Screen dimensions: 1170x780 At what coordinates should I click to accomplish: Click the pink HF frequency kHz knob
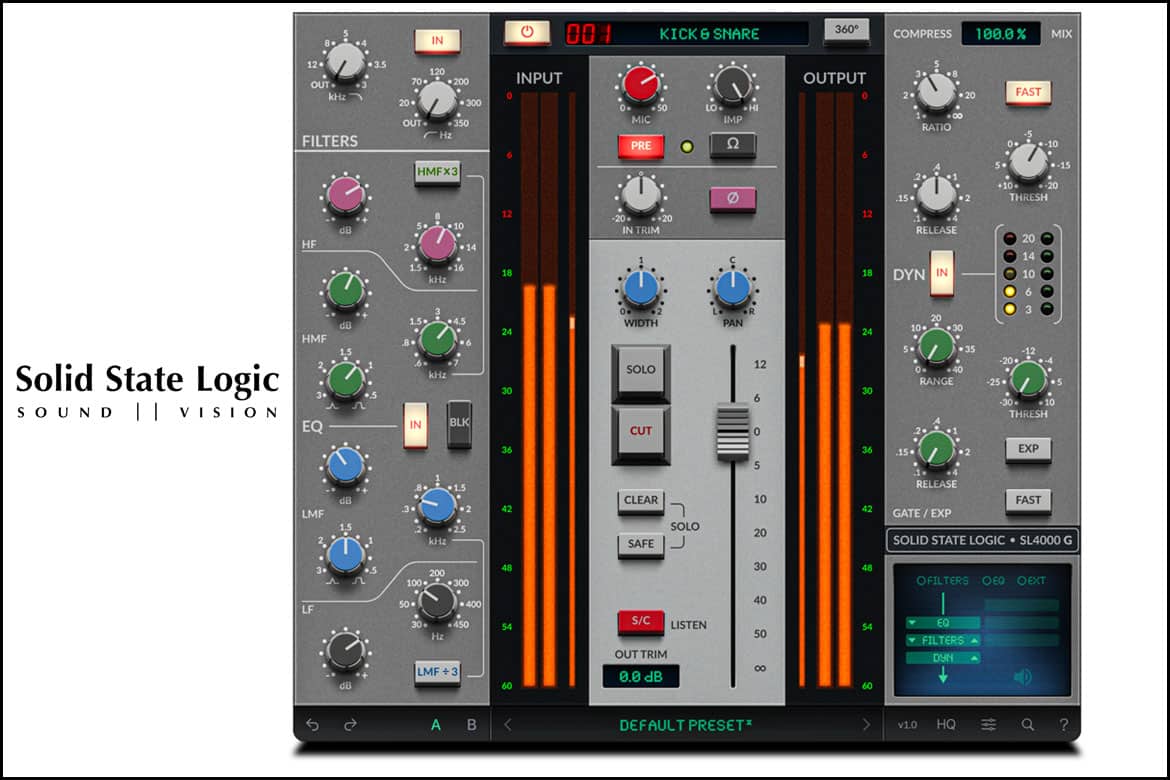[437, 244]
